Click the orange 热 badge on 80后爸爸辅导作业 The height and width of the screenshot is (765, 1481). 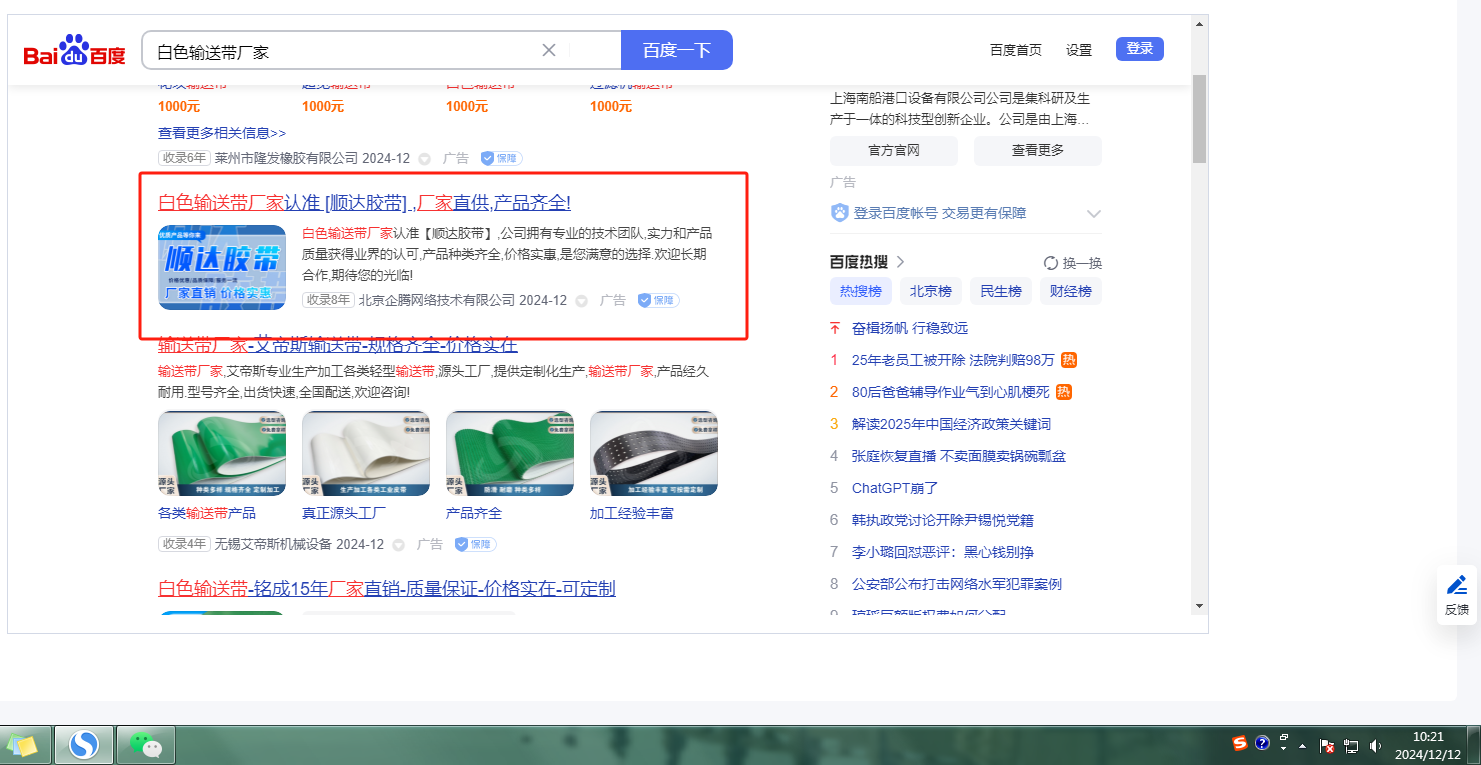(1064, 392)
